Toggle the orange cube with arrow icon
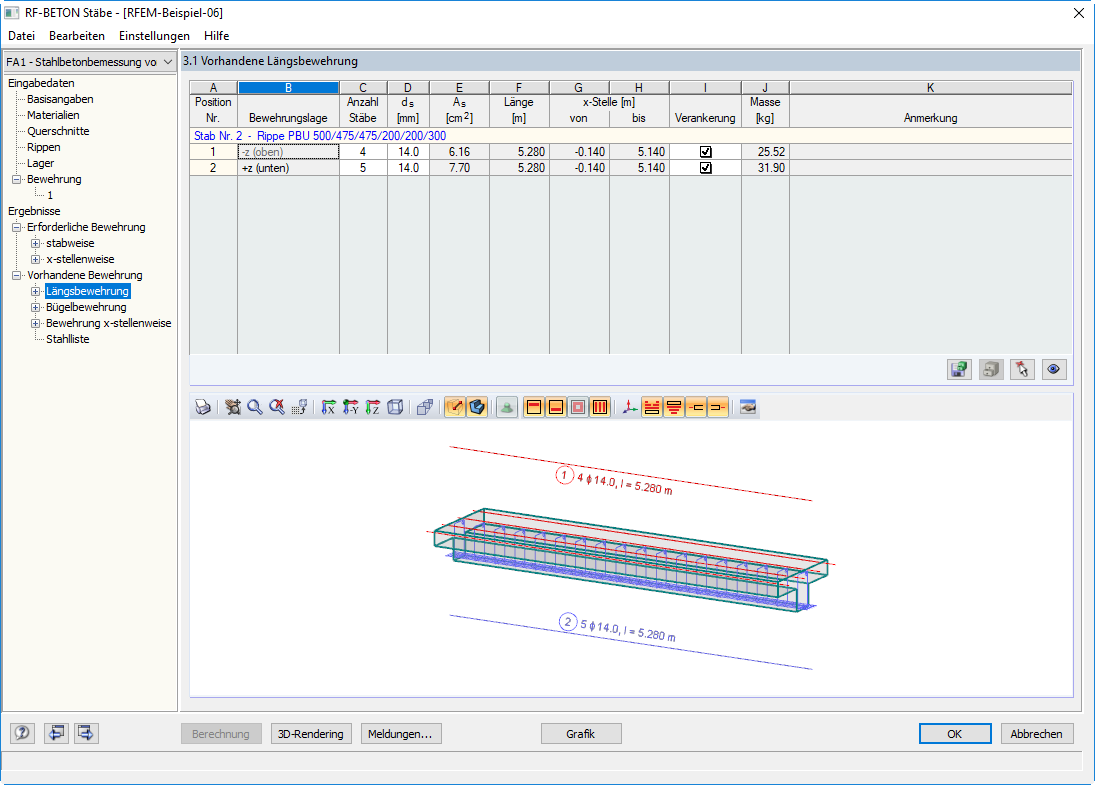Screen dimensions: 1095x785 (x=455, y=407)
